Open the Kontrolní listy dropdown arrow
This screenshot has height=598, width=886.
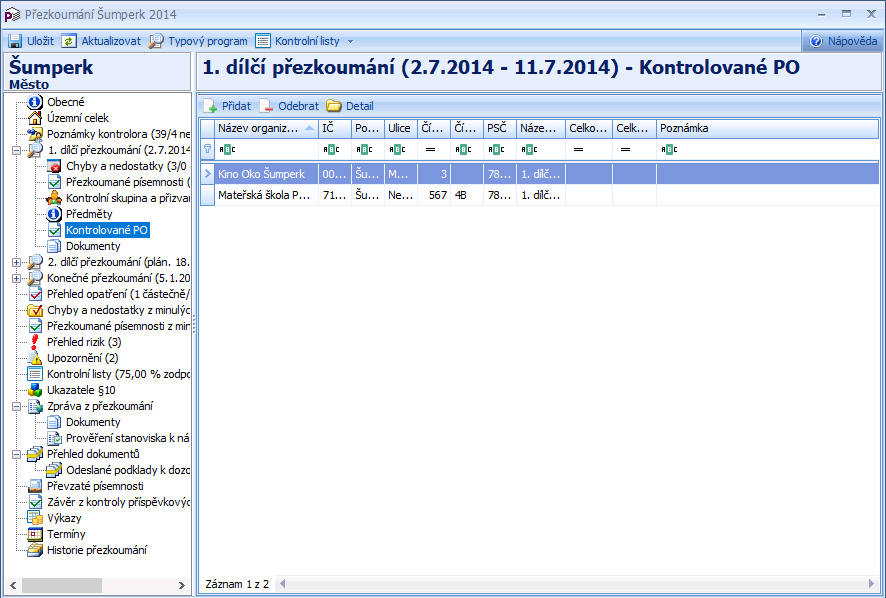pos(350,41)
